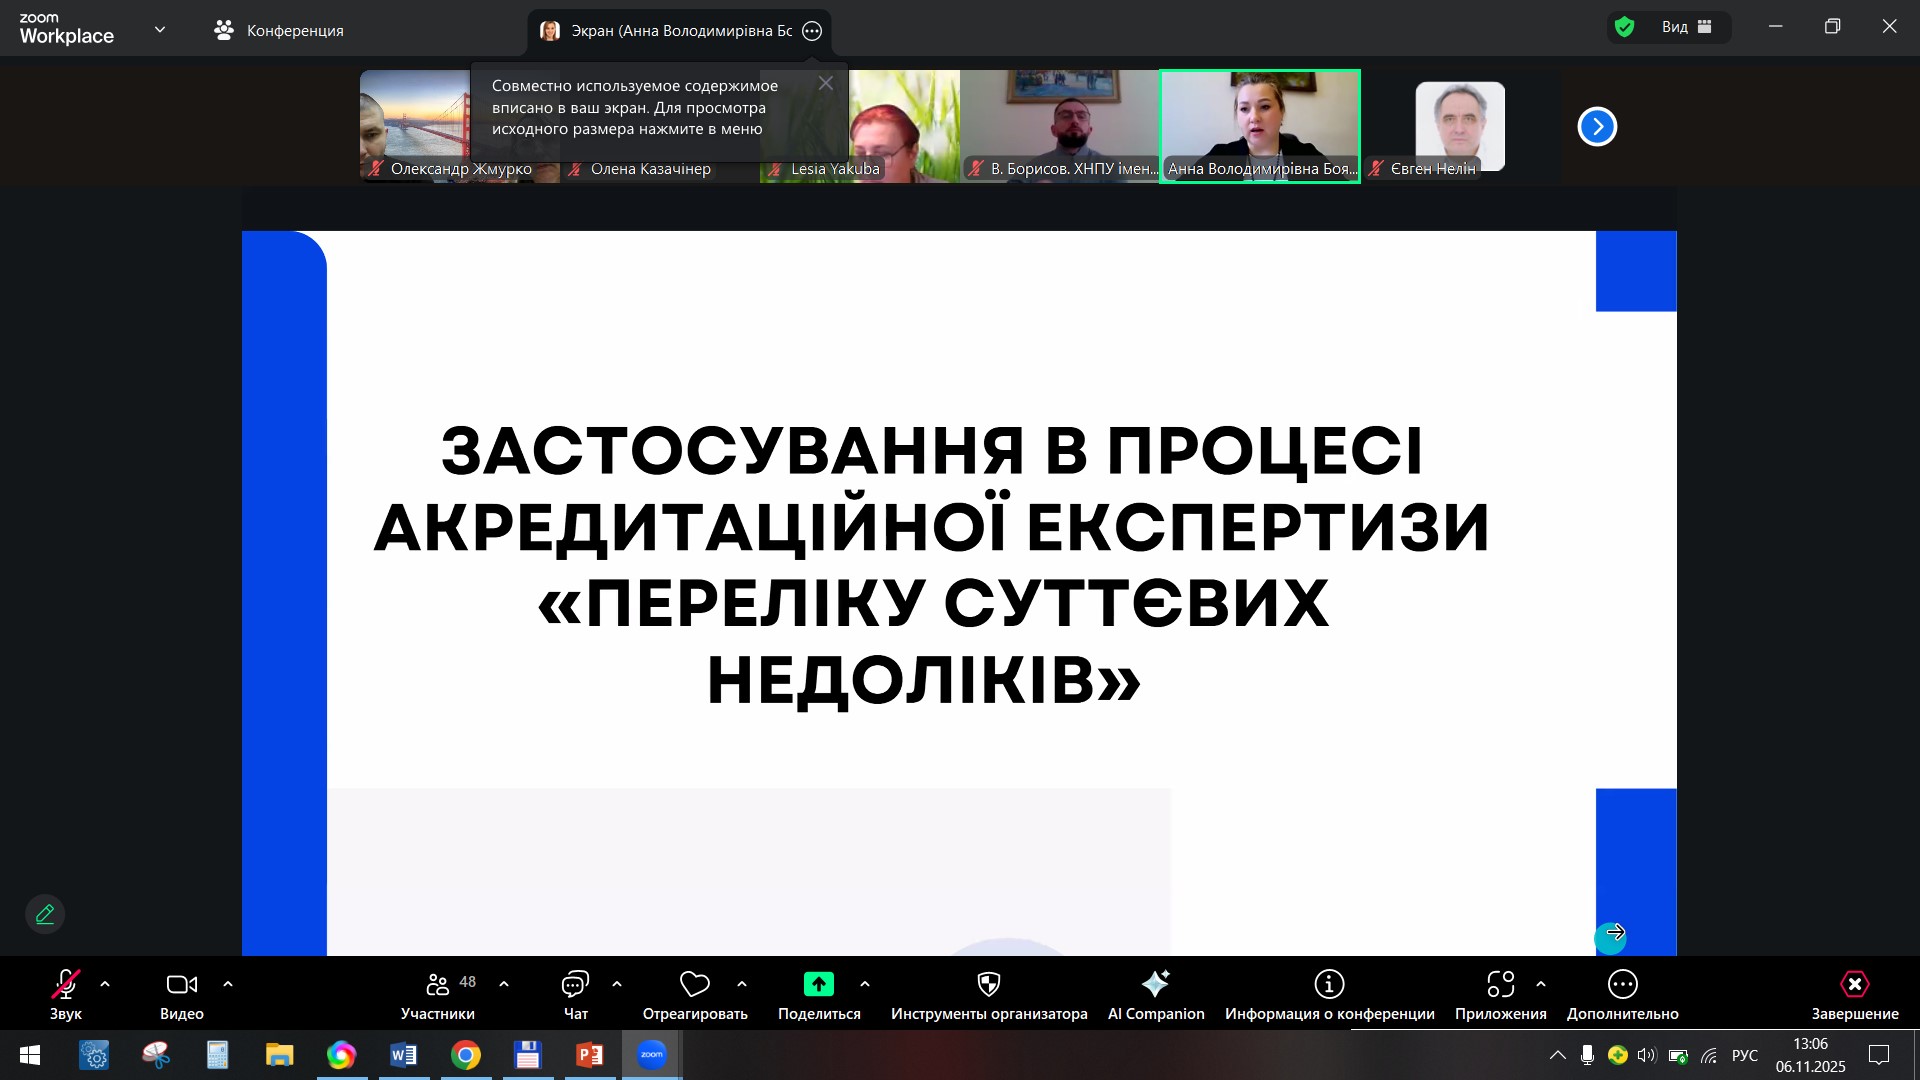1920x1080 pixels.
Task: Open shared screen options ellipsis menu
Action: 812,31
